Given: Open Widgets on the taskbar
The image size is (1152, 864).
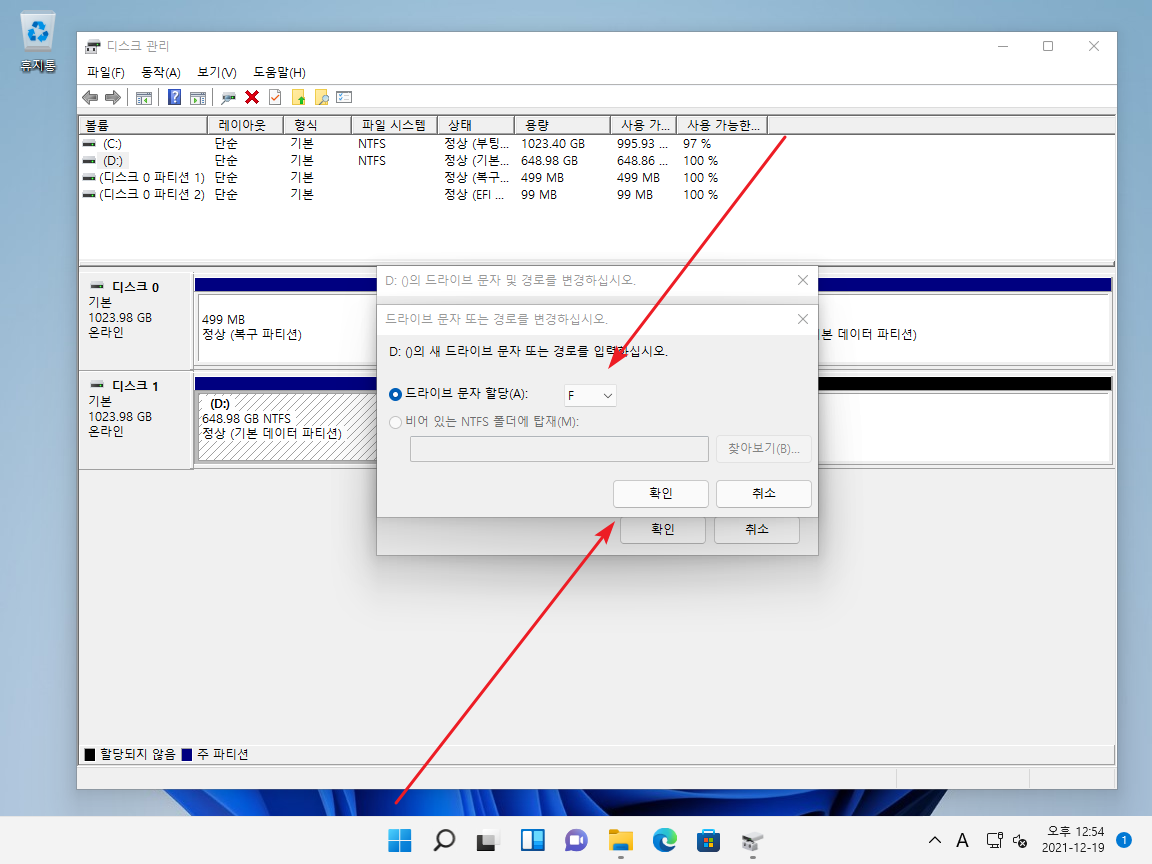Looking at the screenshot, I should pyautogui.click(x=532, y=840).
